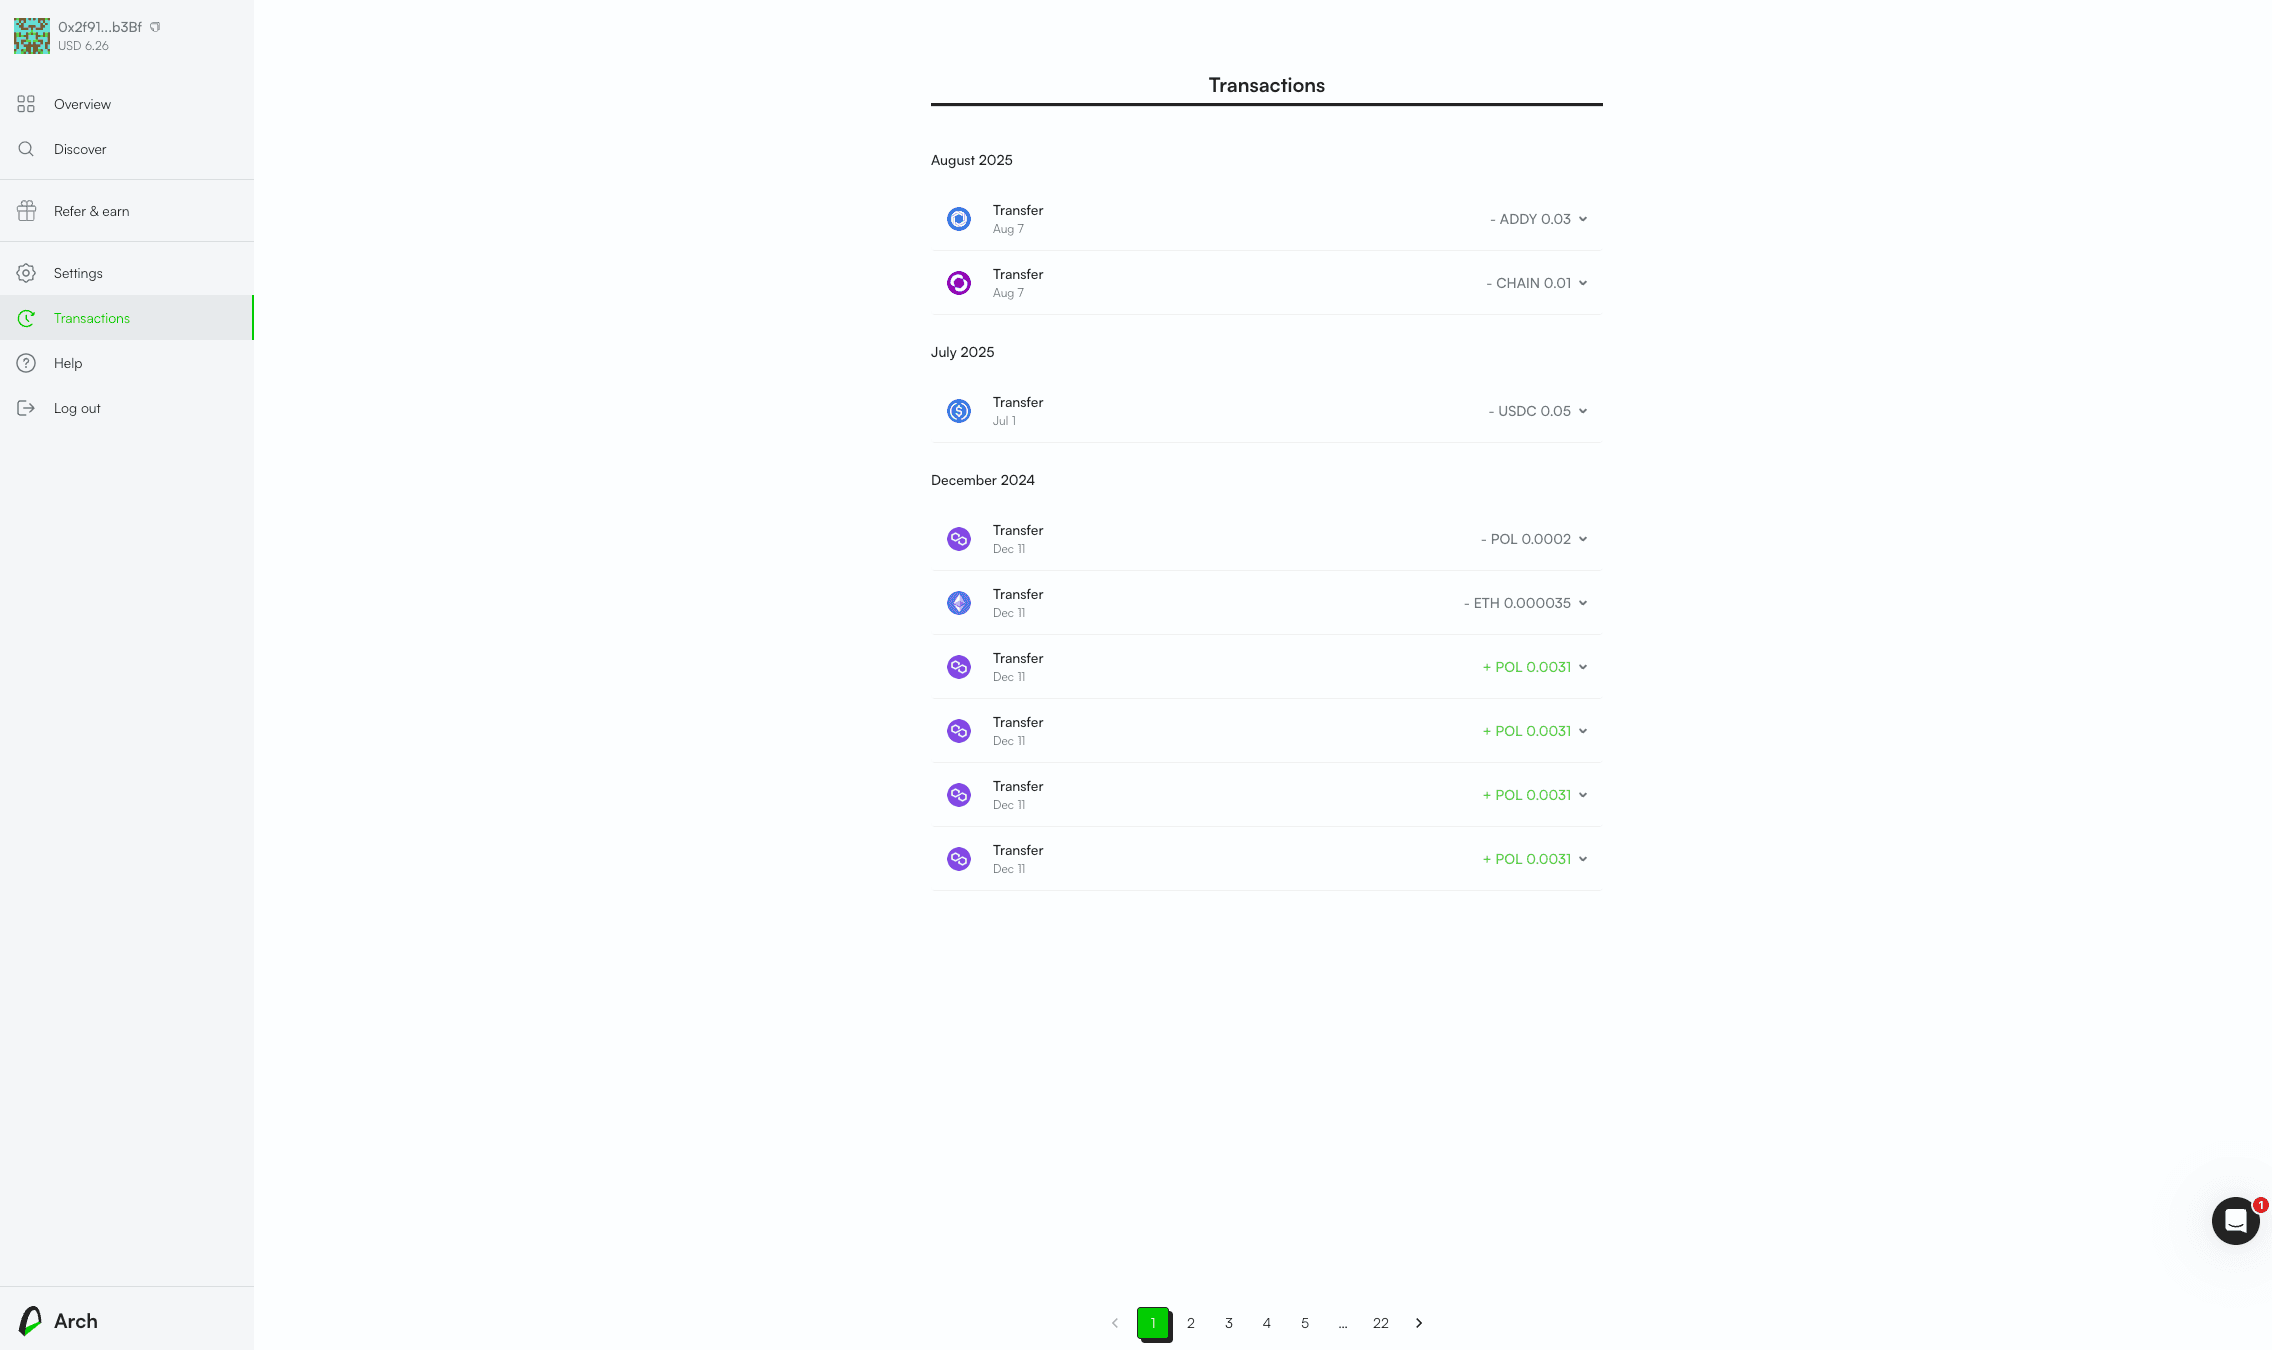The width and height of the screenshot is (2272, 1350).
Task: Click the next page arrow
Action: (x=1418, y=1322)
